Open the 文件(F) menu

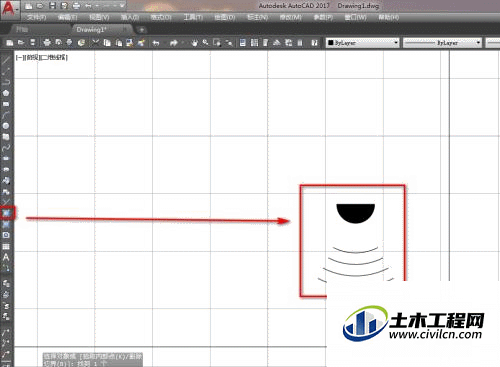[x=37, y=17]
